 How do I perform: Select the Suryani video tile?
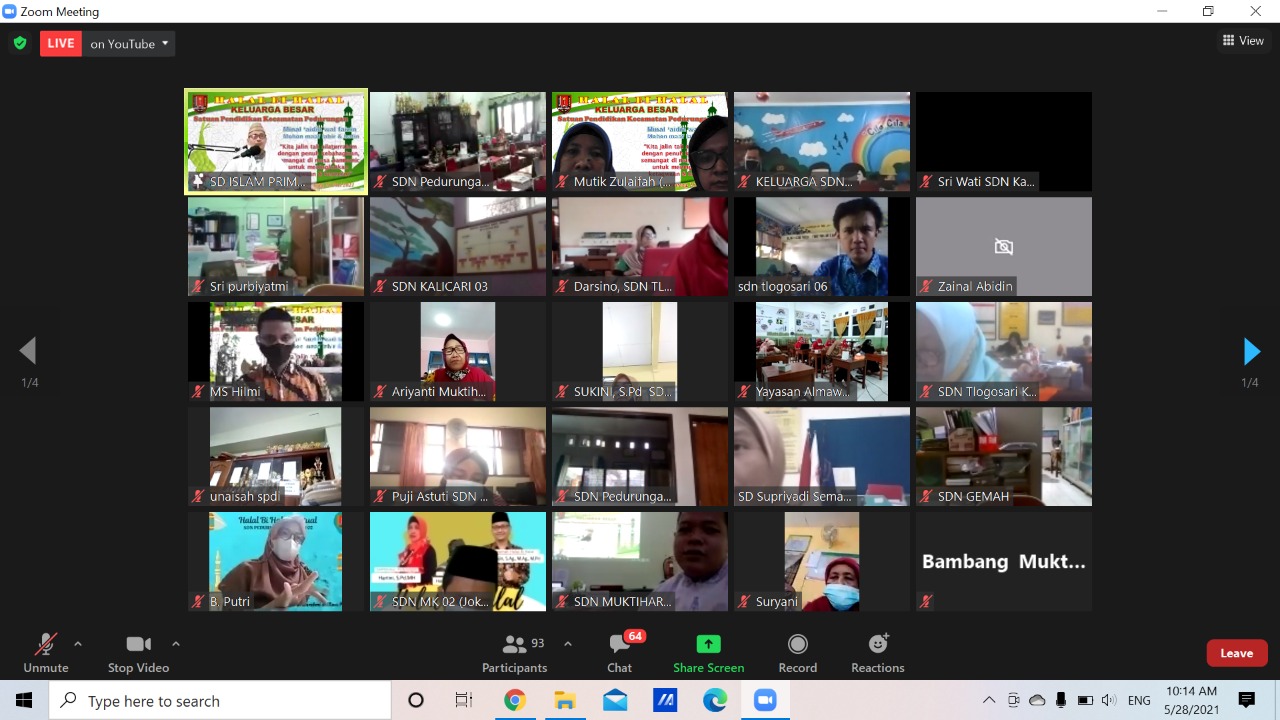point(822,561)
